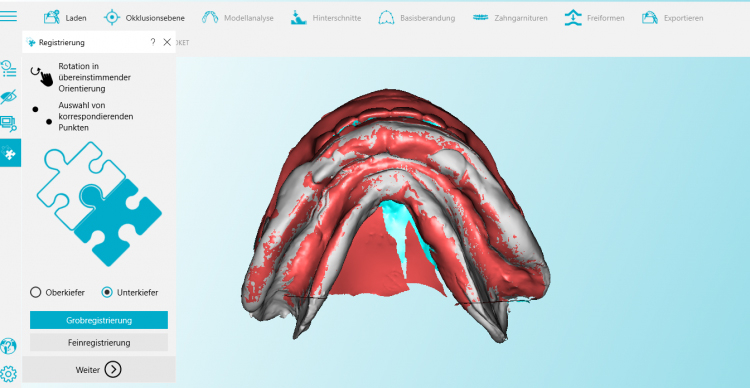Open the Hinterschnitte step
The width and height of the screenshot is (750, 388).
click(326, 18)
